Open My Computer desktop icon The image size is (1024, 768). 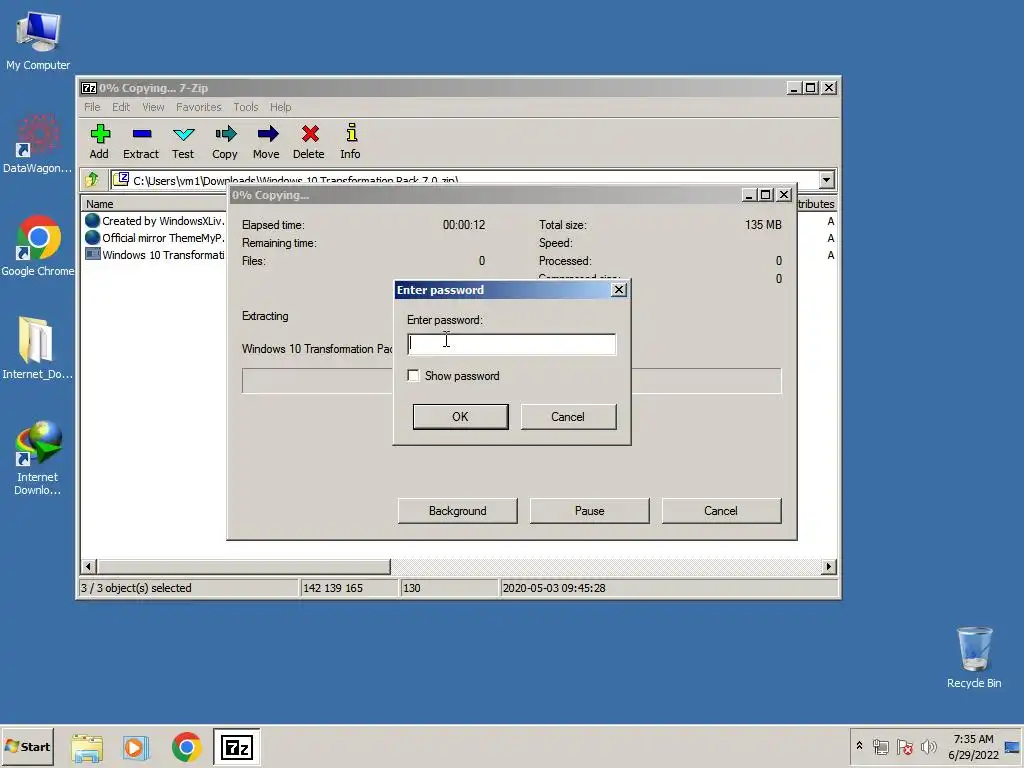38,40
